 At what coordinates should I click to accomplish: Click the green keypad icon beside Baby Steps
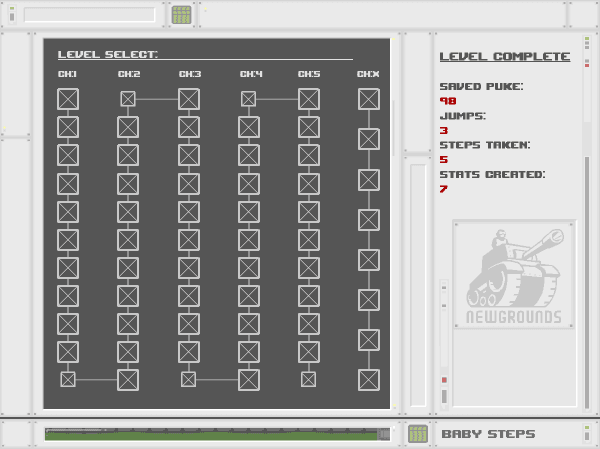tap(417, 434)
